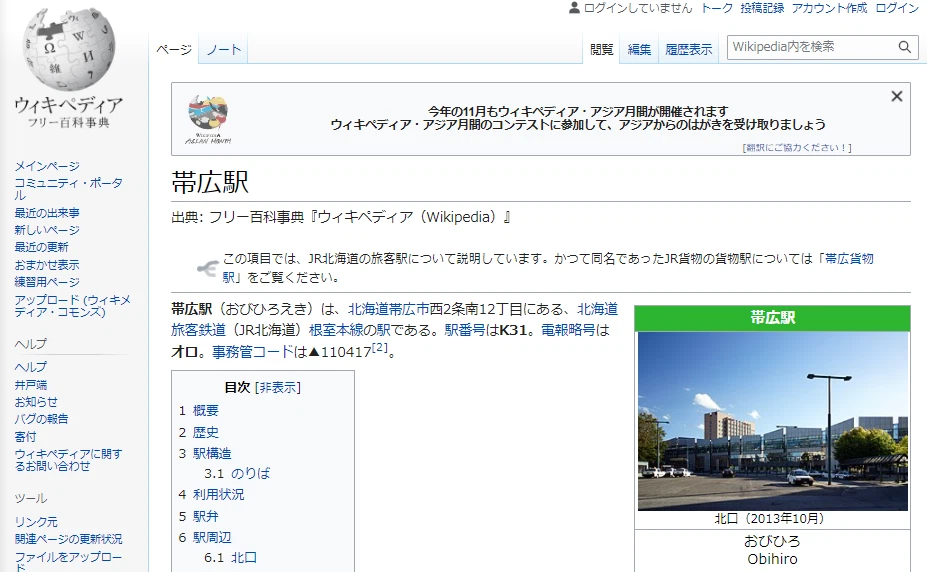Screen dimensions: 927x572
Task: Click the ログイン link
Action: [x=897, y=8]
